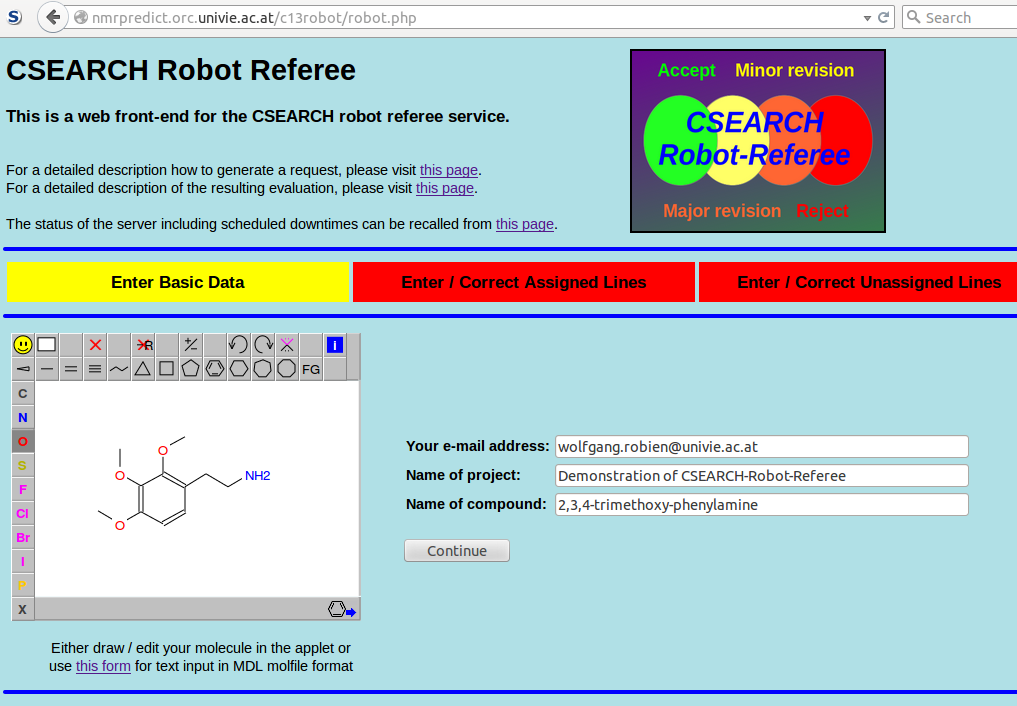Select Chlorine atom from element palette

click(x=23, y=513)
